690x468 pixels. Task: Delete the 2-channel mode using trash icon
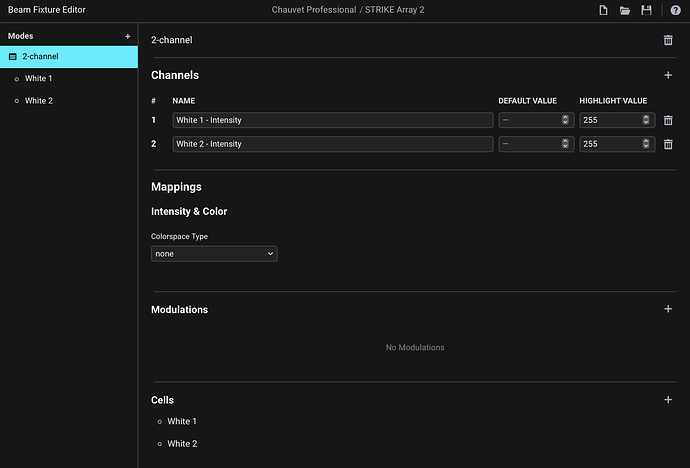click(668, 40)
